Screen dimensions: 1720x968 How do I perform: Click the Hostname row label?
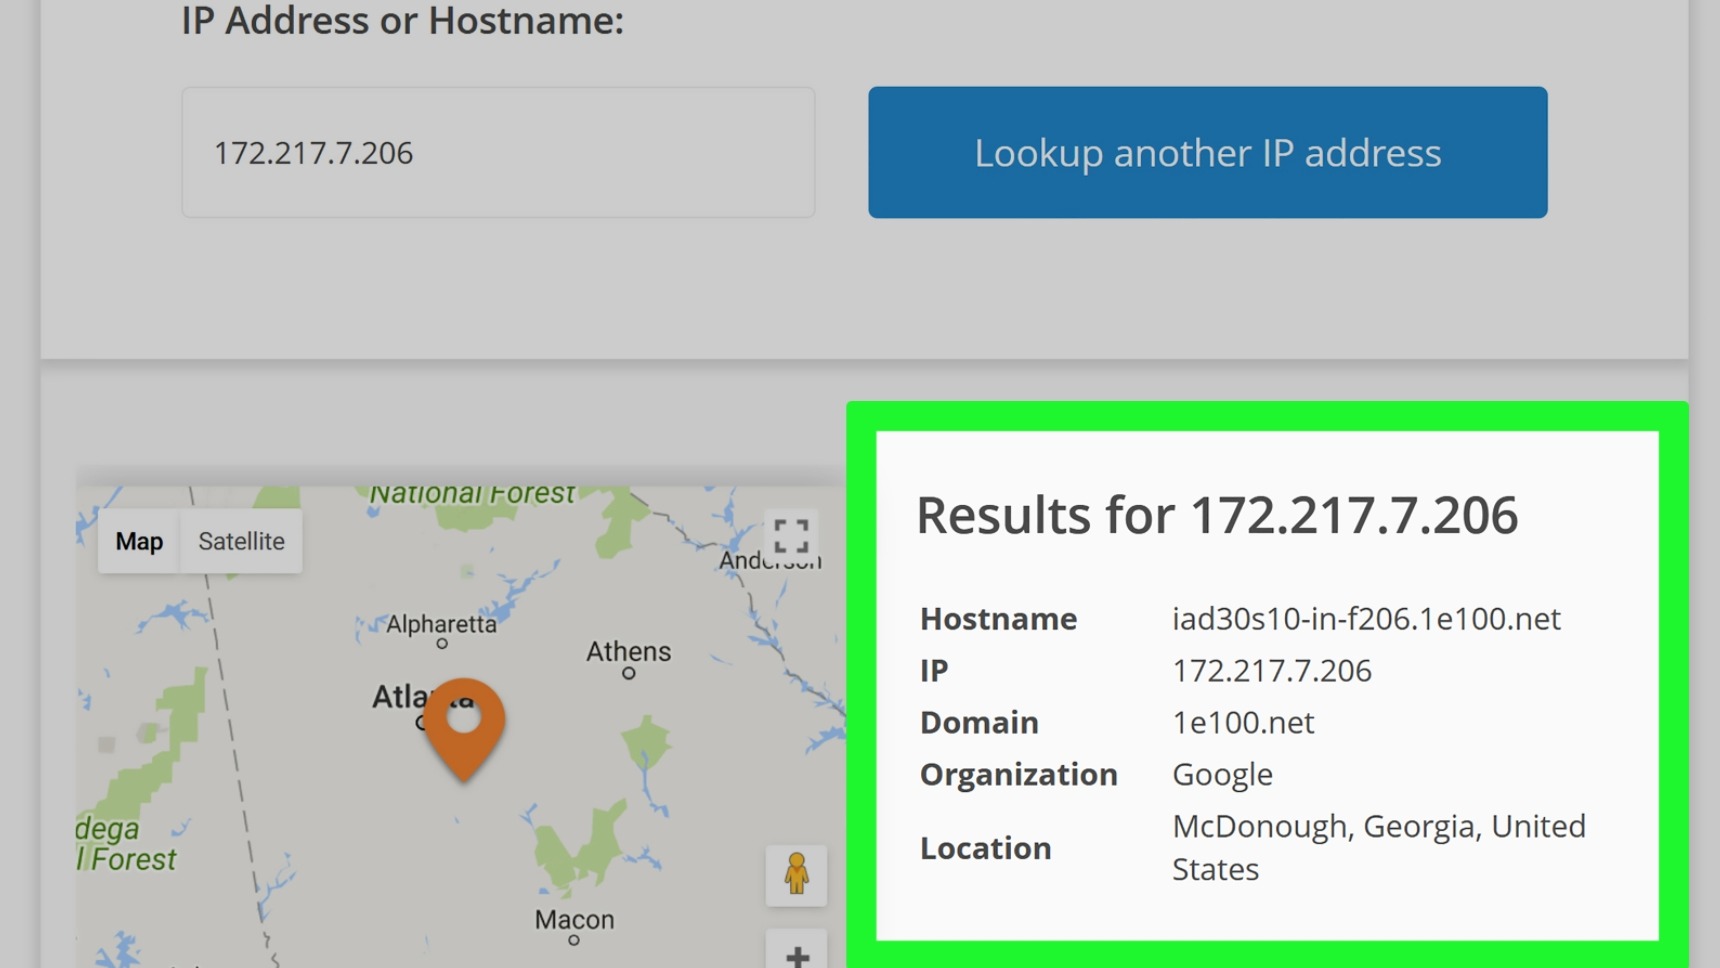pos(998,619)
